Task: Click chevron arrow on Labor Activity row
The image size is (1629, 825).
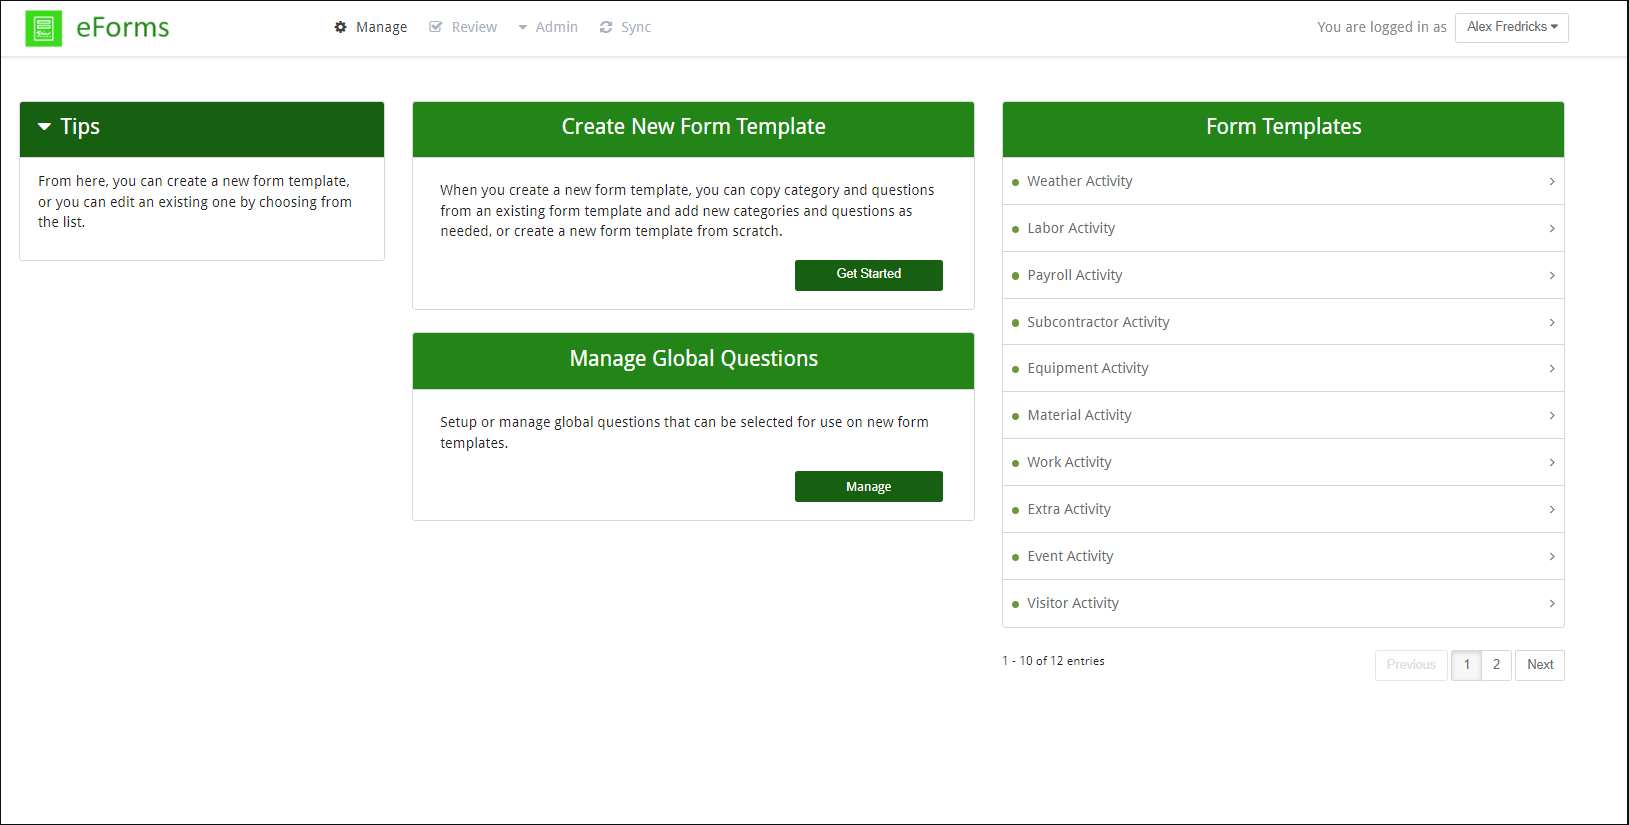Action: [x=1552, y=228]
